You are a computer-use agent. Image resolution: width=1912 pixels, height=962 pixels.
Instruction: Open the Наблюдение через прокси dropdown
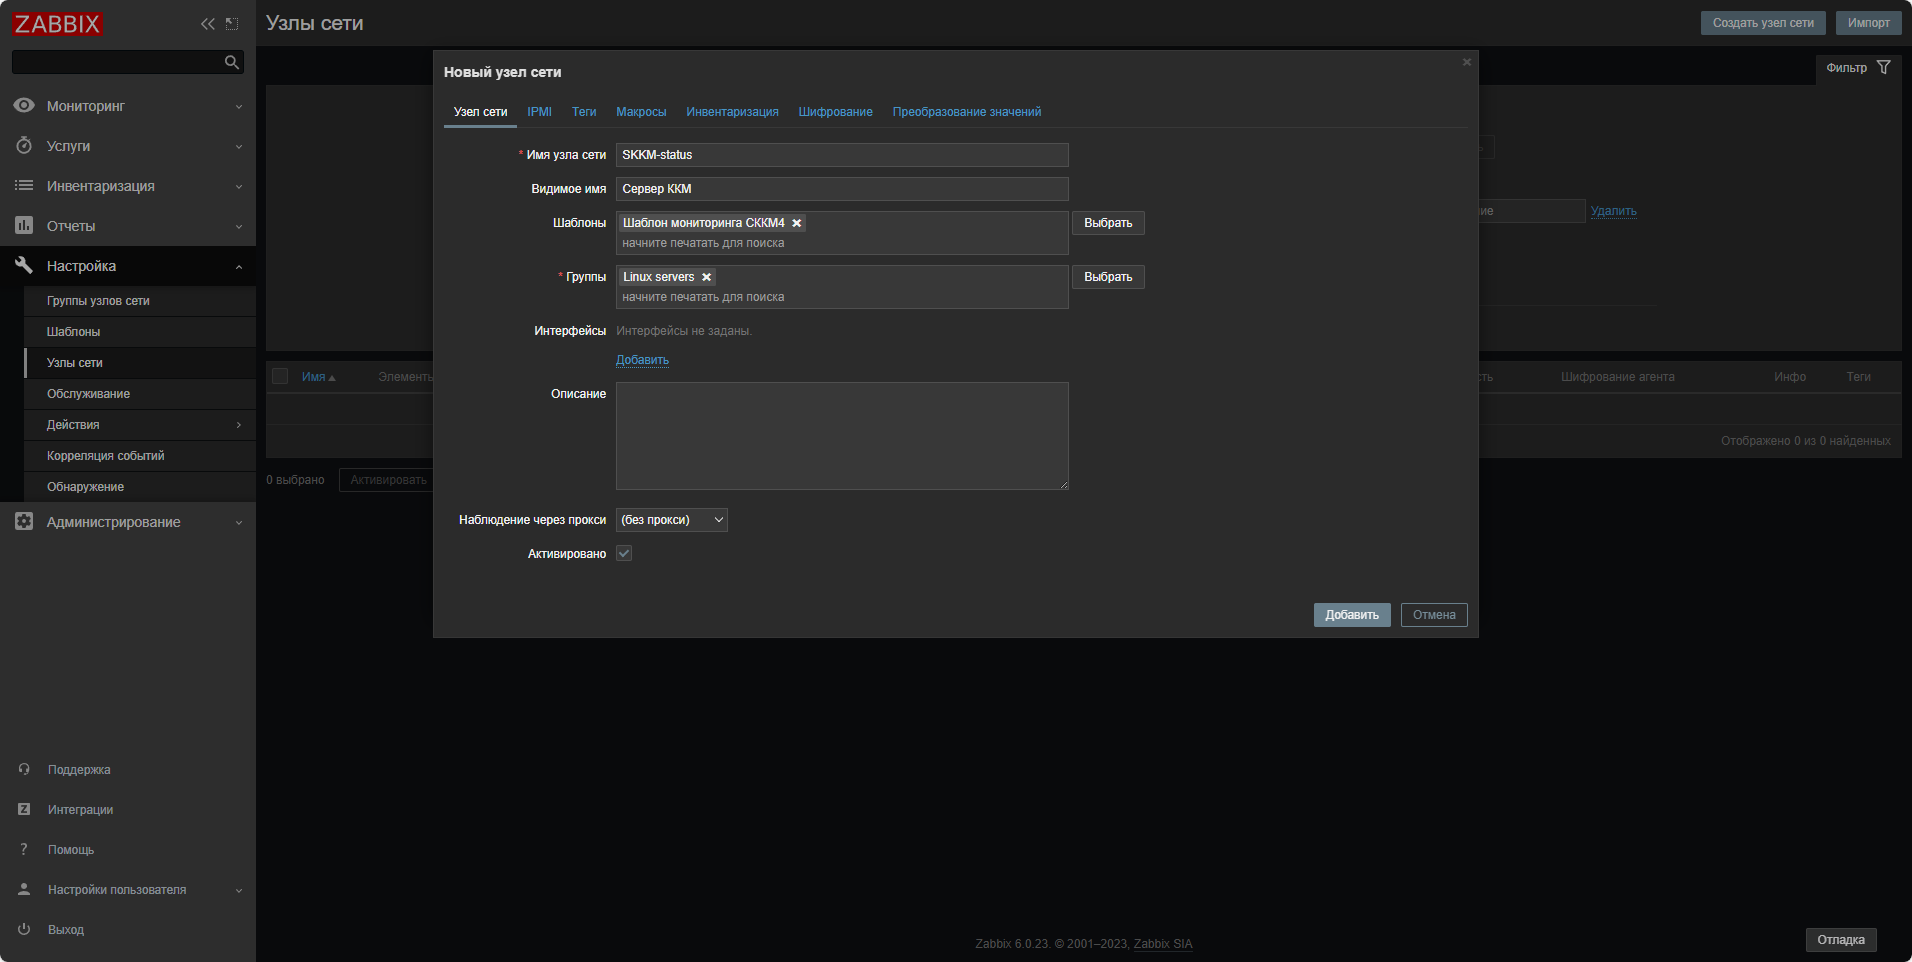click(671, 520)
